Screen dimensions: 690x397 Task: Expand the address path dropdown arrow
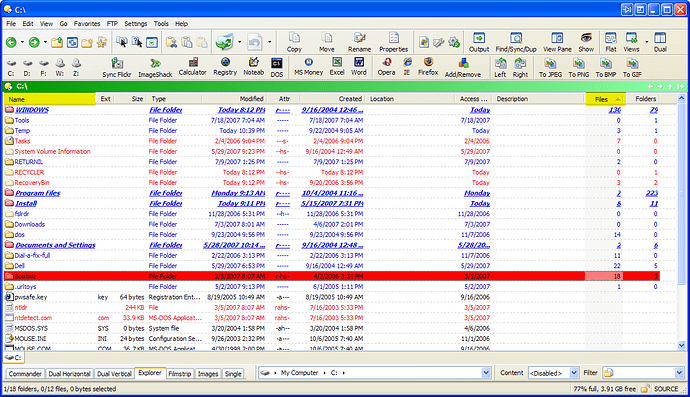coord(486,373)
